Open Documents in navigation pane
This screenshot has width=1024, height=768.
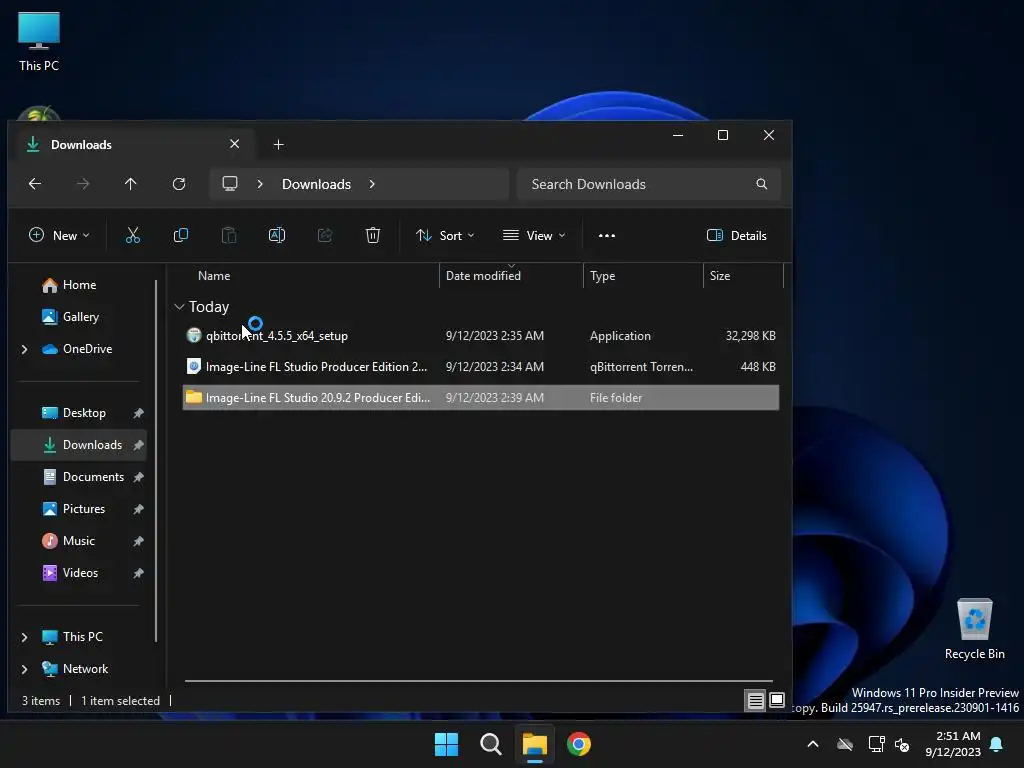point(93,477)
